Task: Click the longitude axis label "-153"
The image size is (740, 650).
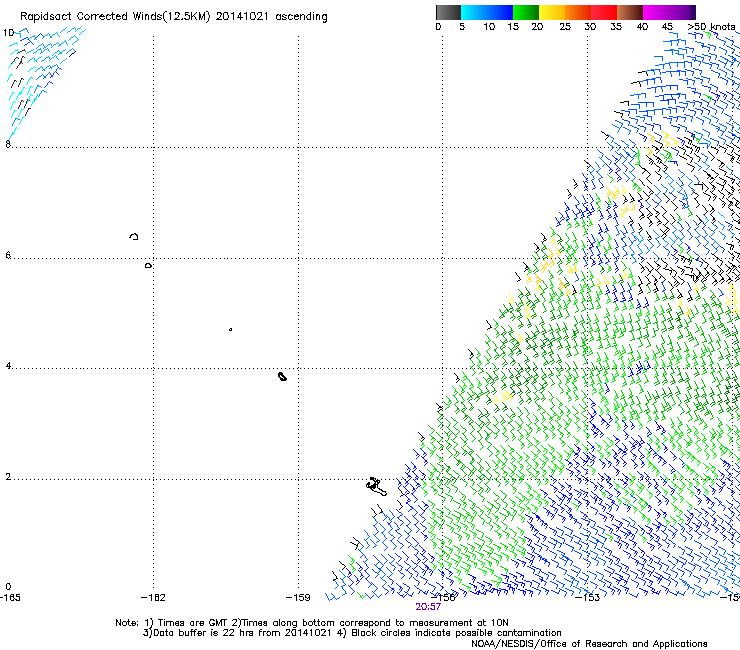Action: pyautogui.click(x=588, y=598)
